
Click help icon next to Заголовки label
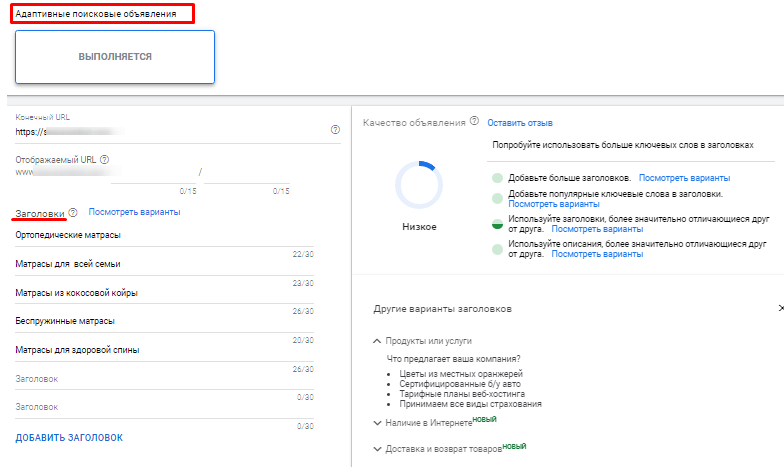coord(73,213)
